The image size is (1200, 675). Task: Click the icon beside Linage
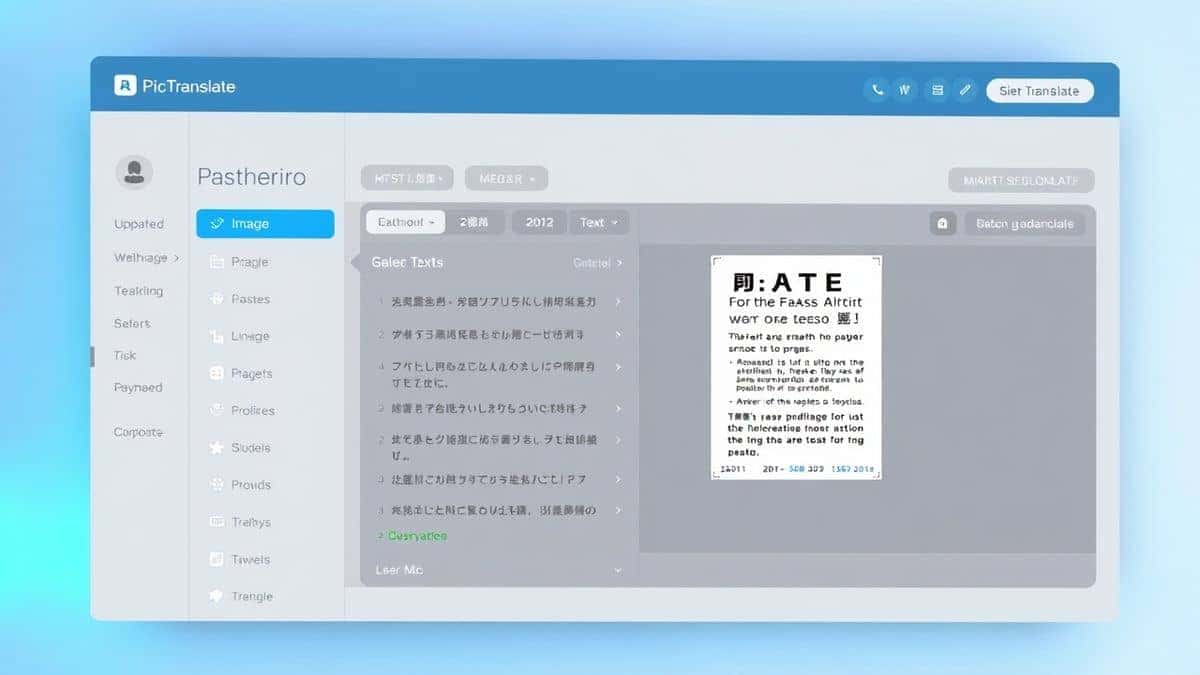(216, 337)
